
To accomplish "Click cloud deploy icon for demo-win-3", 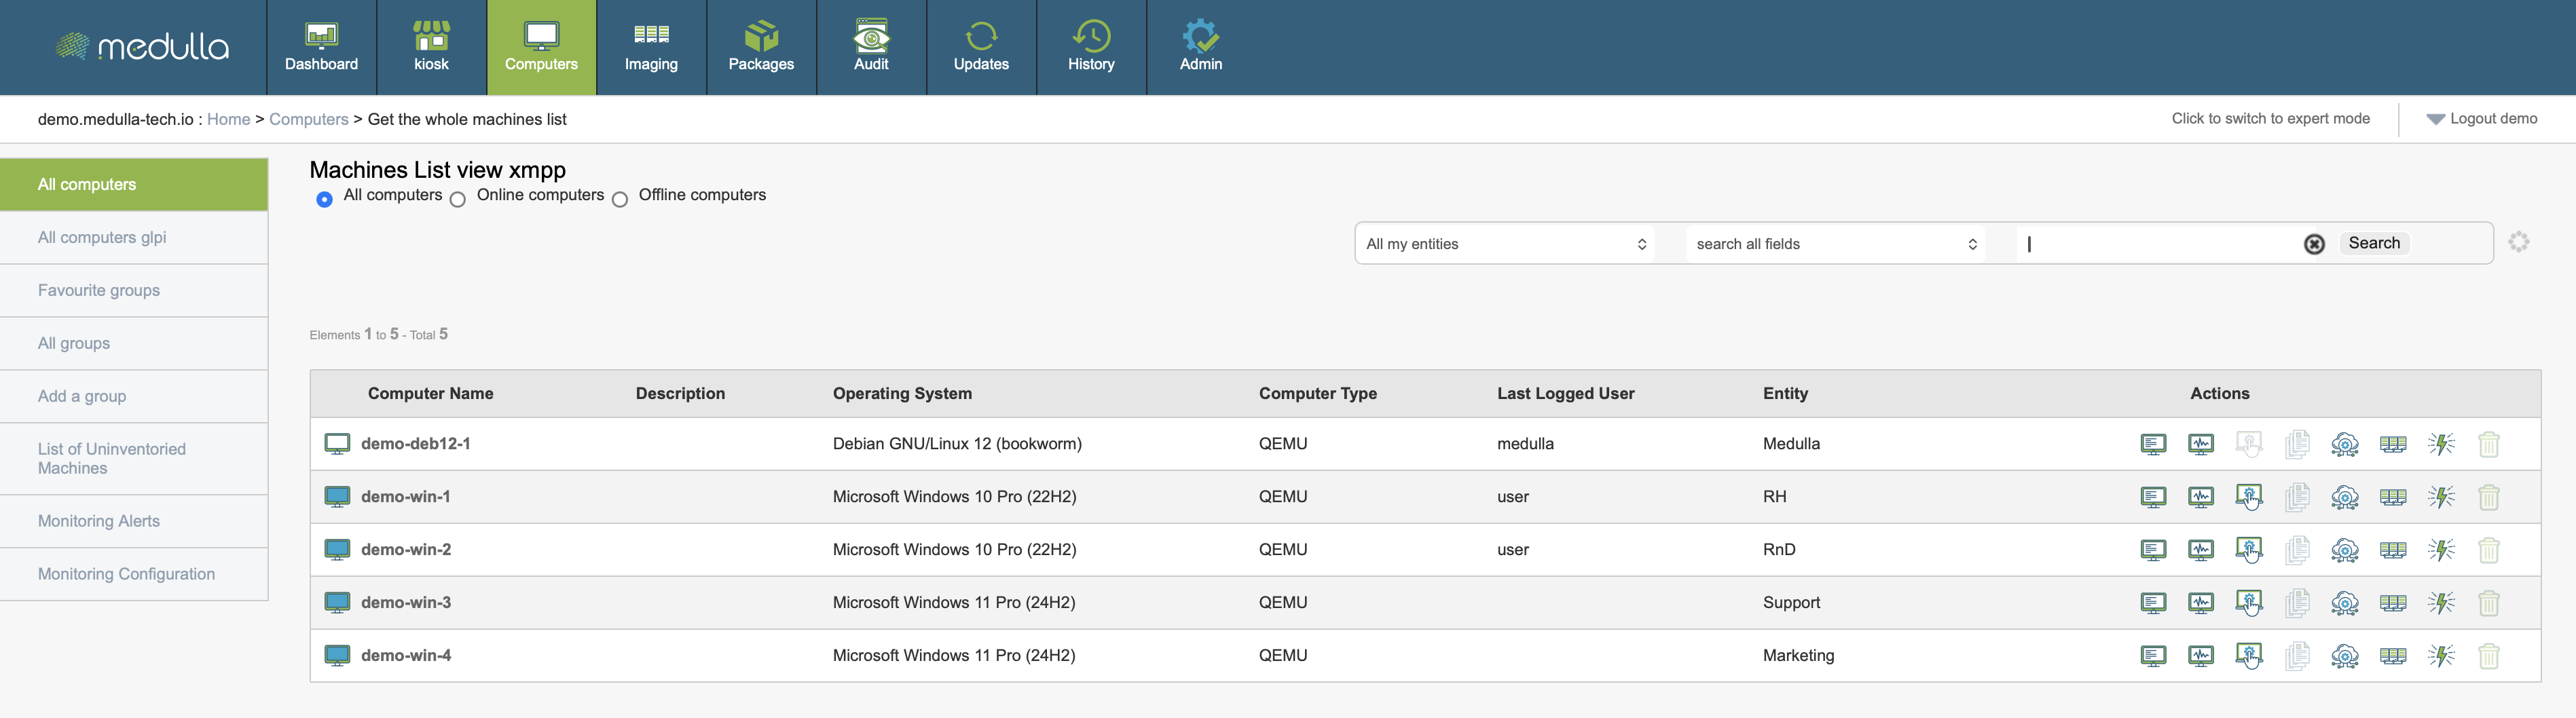I will pyautogui.click(x=2344, y=603).
